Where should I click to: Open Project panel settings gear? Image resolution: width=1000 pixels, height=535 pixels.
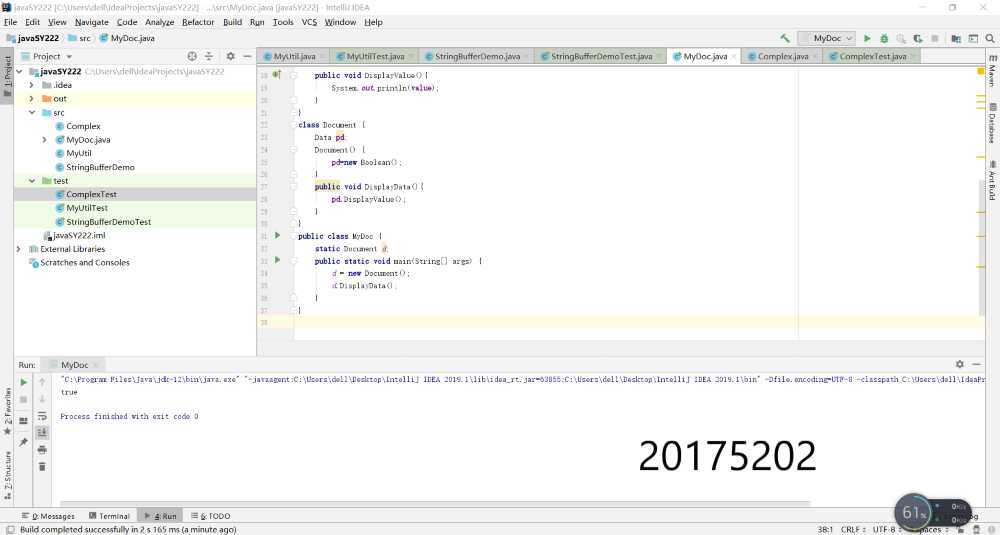tap(230, 56)
